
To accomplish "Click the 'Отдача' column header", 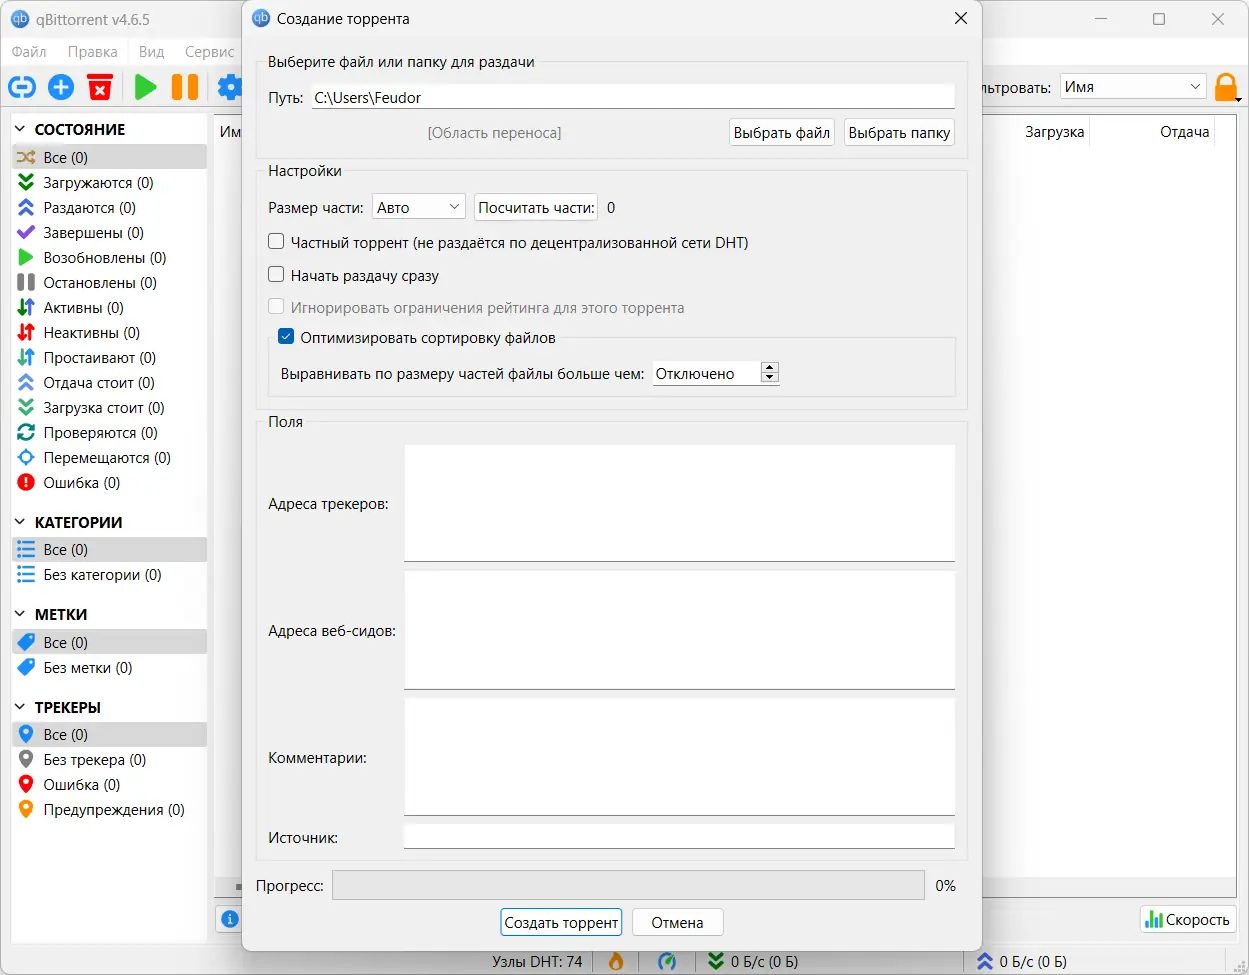I will [1184, 132].
